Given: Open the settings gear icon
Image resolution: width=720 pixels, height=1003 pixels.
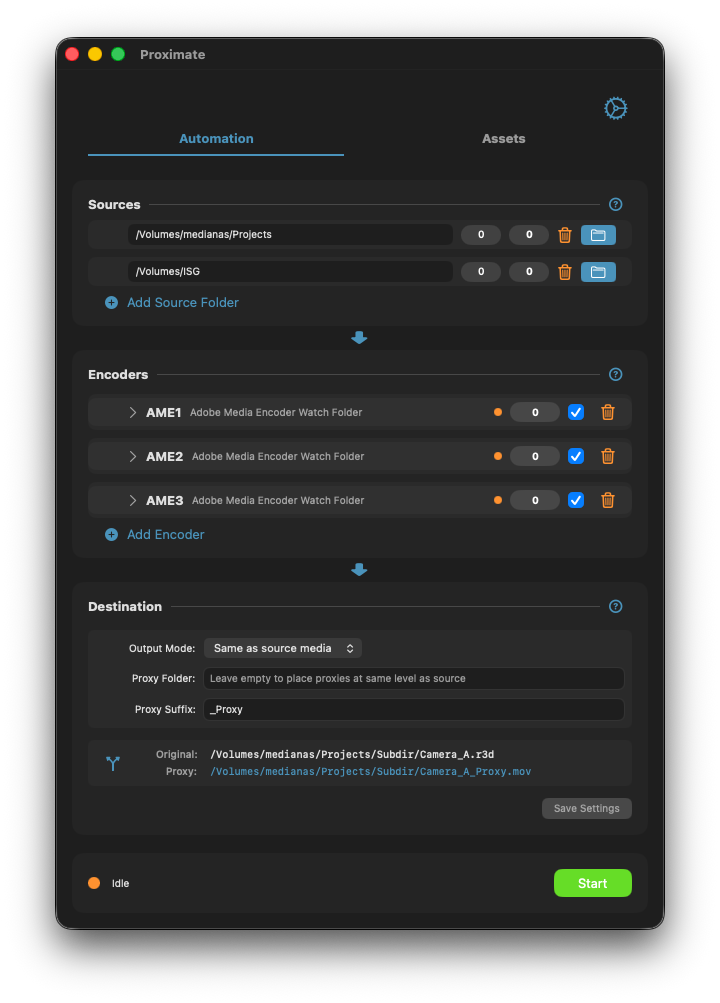Looking at the screenshot, I should (615, 107).
